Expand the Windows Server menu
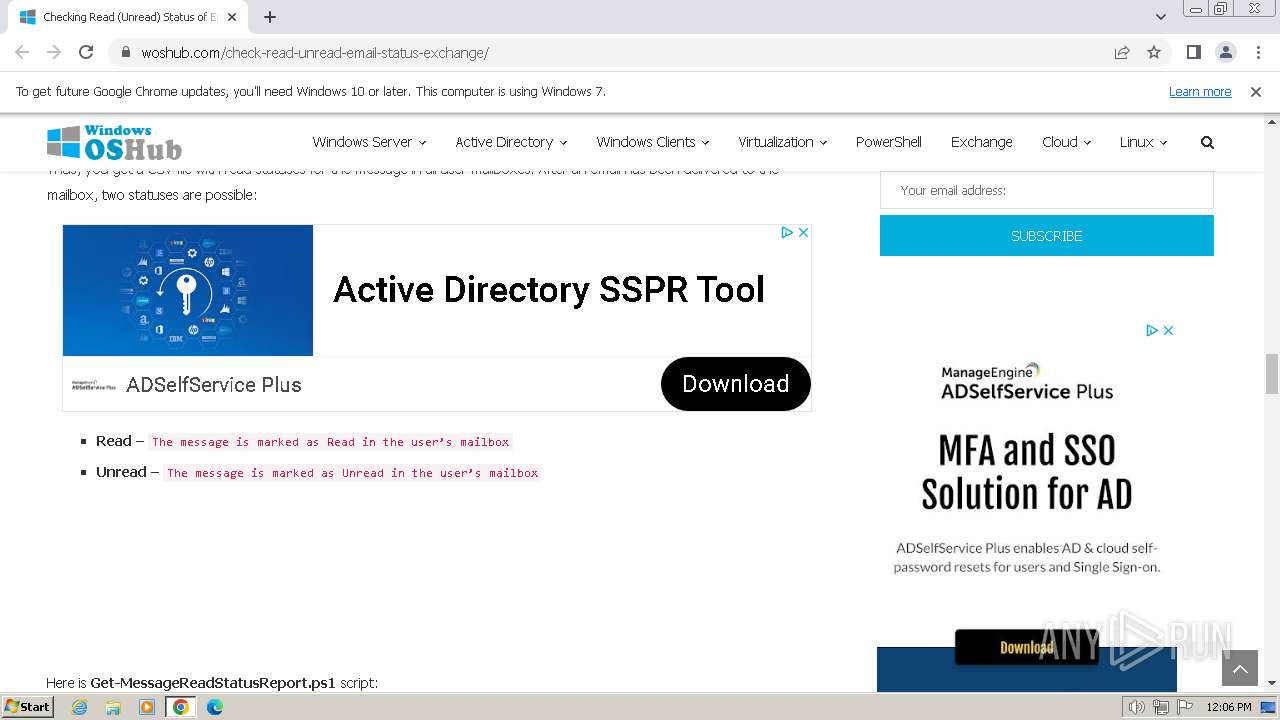This screenshot has width=1280, height=720. (x=369, y=142)
